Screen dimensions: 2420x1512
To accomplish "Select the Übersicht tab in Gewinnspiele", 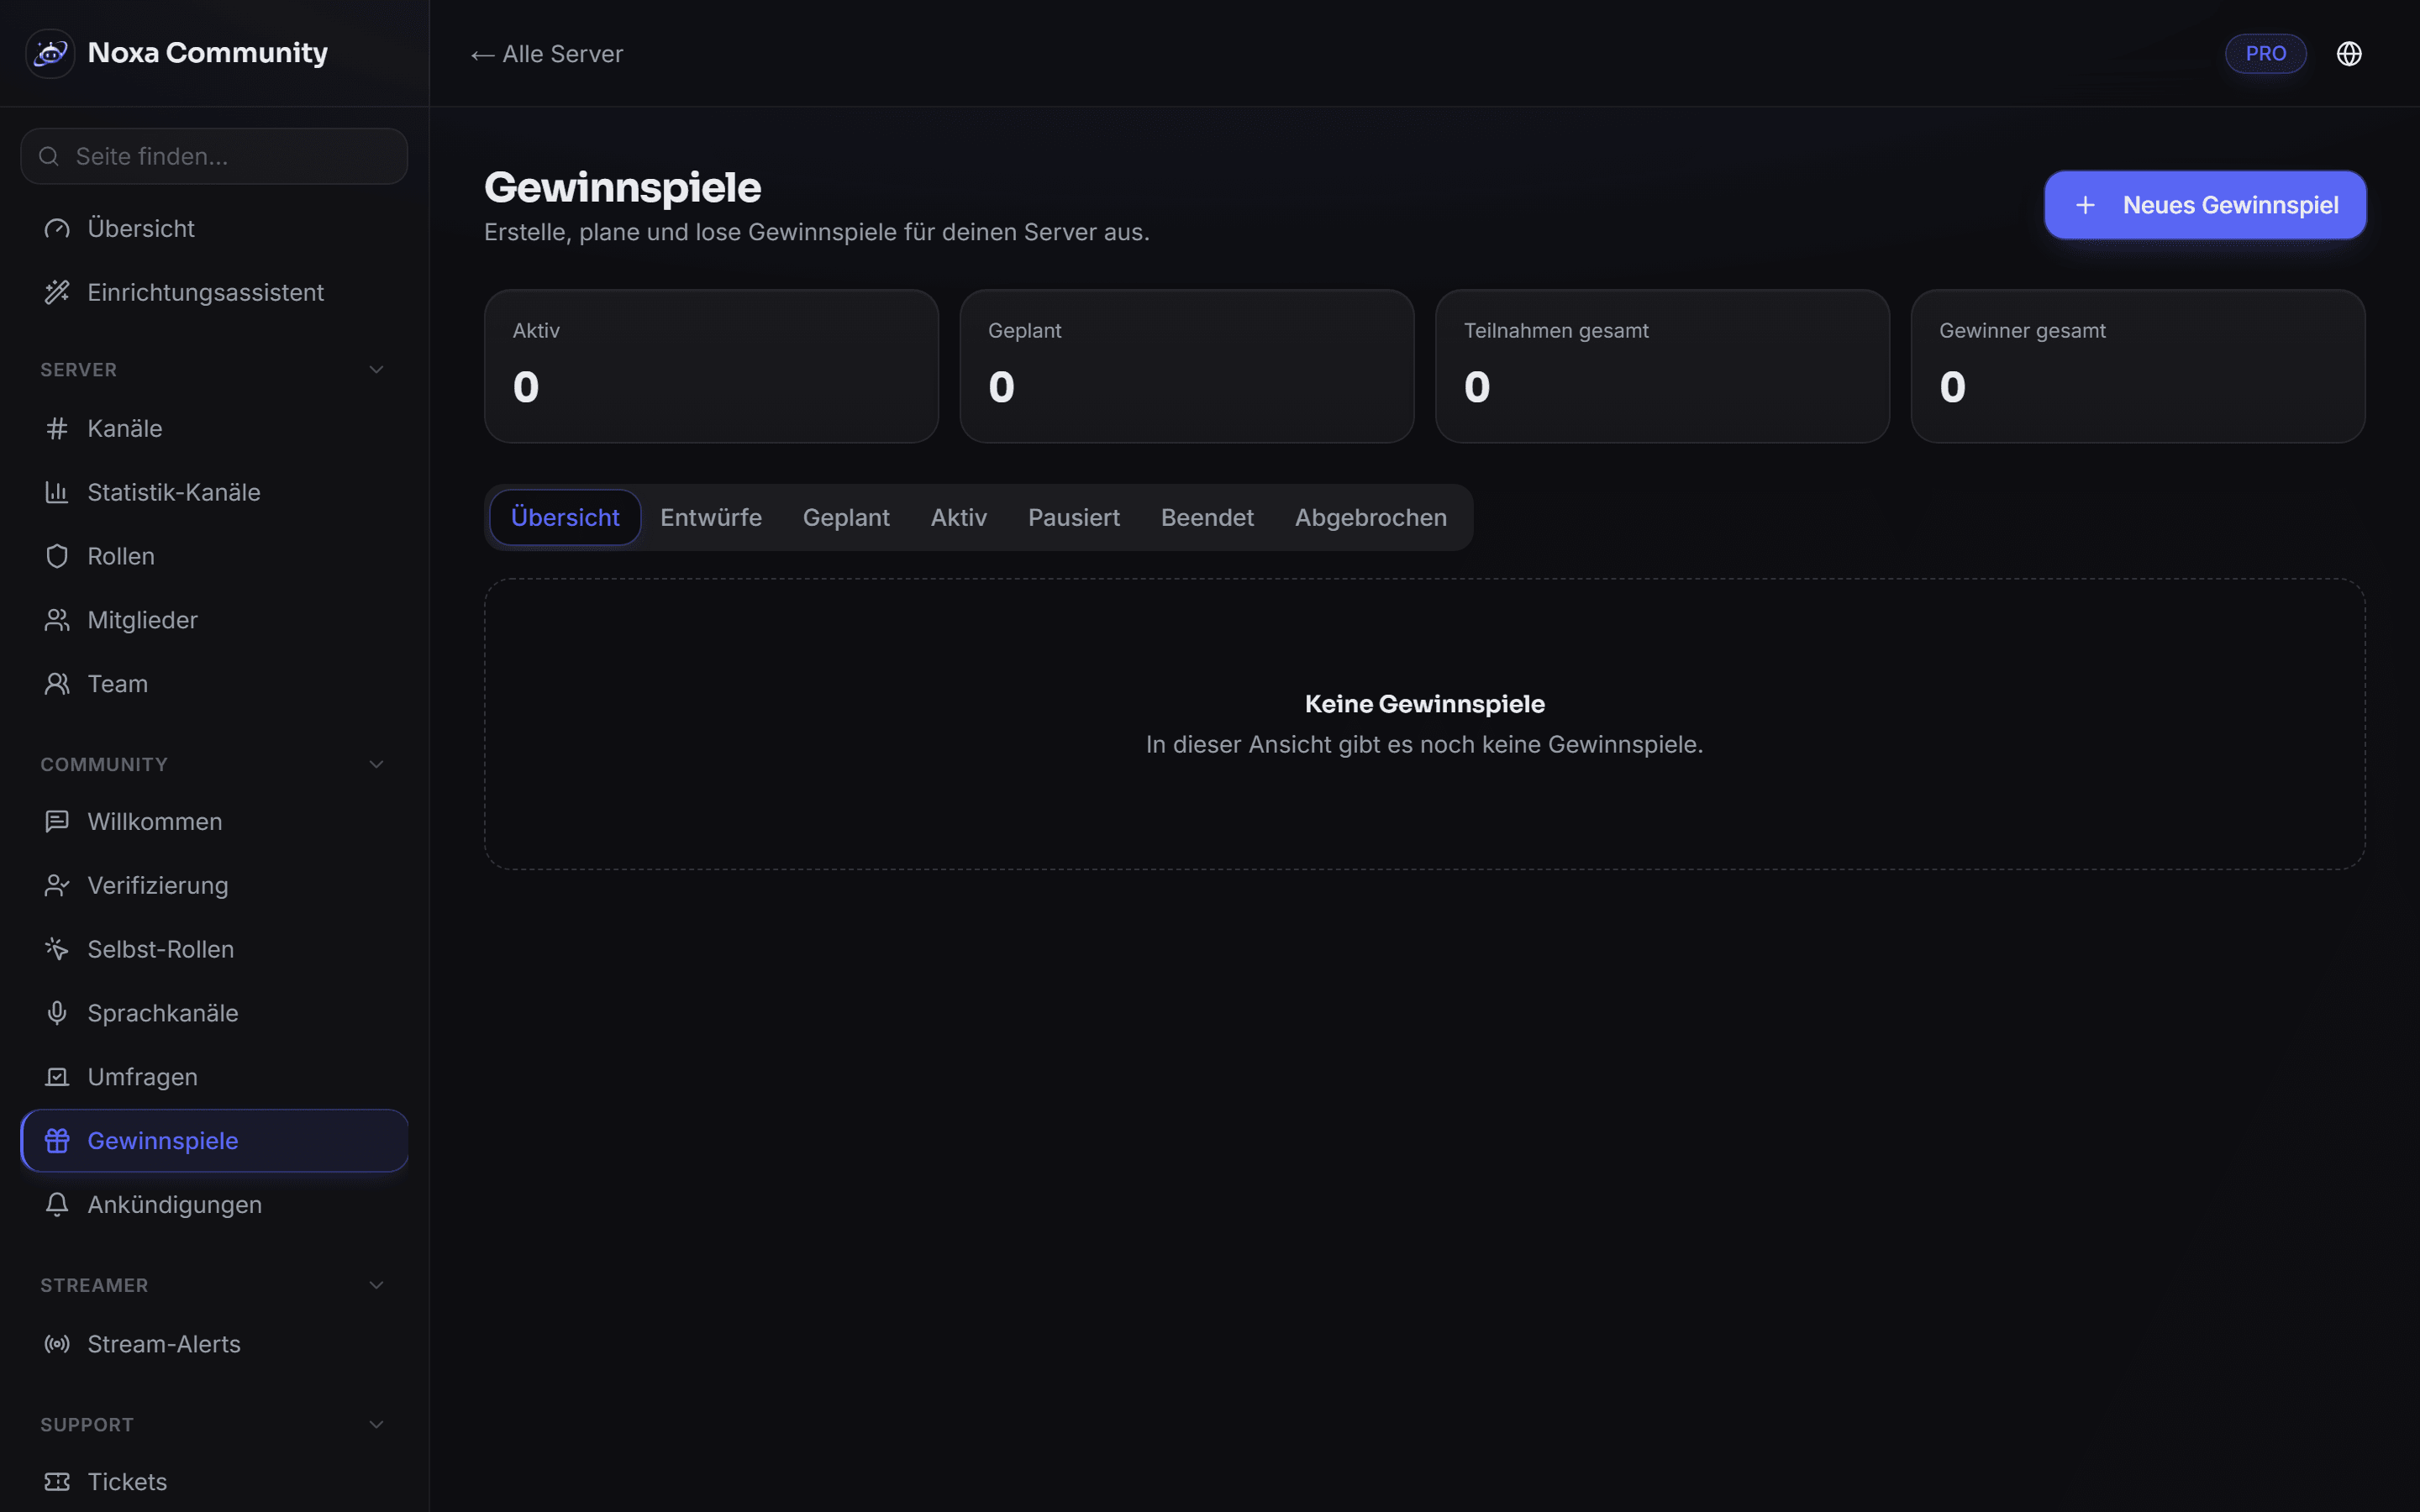I will [x=565, y=517].
